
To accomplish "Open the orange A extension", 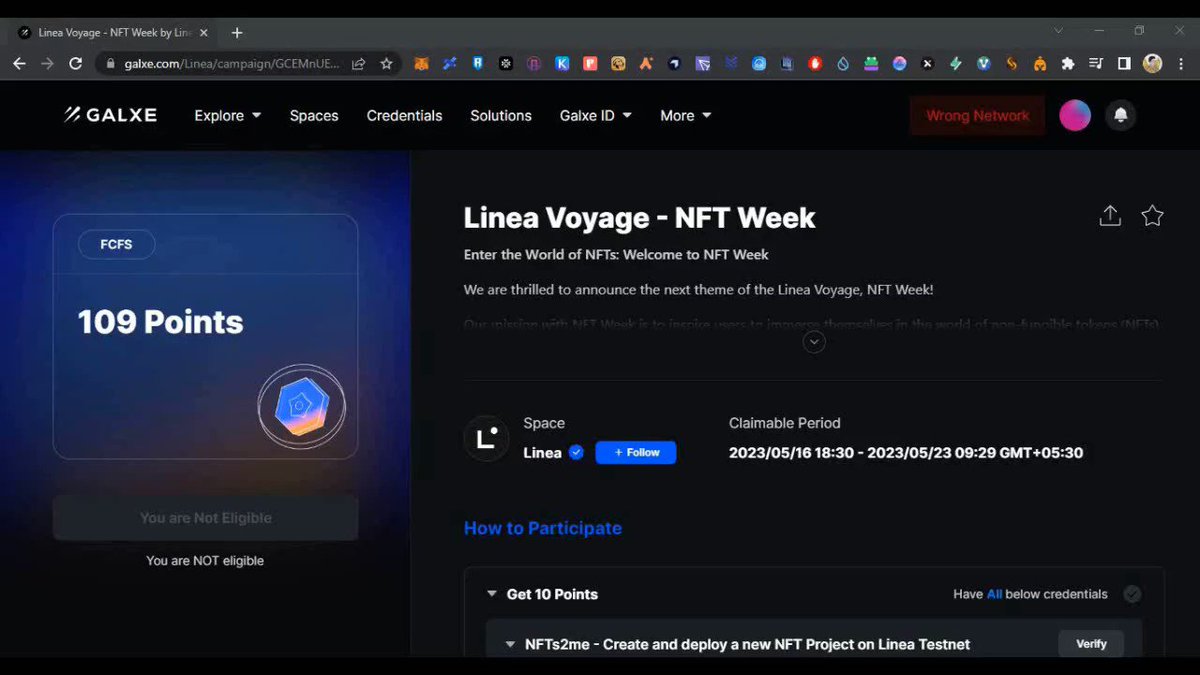I will coord(647,63).
